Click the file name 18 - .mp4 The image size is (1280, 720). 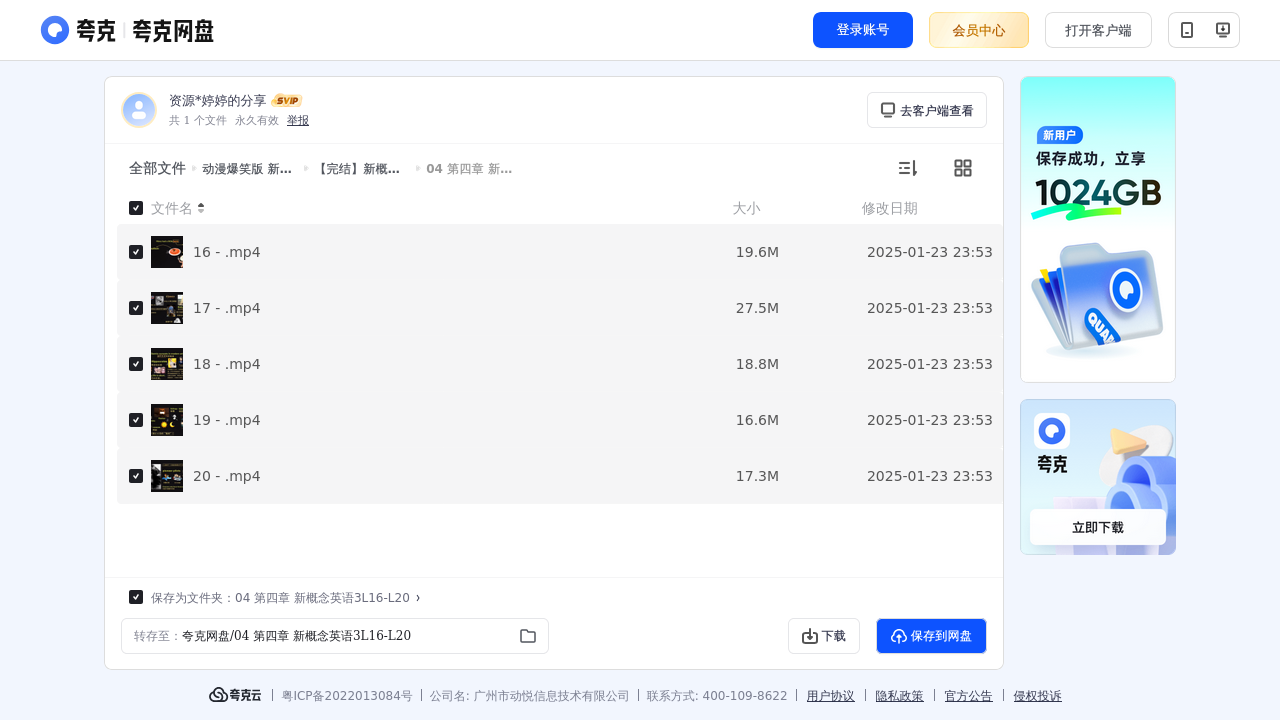point(227,364)
